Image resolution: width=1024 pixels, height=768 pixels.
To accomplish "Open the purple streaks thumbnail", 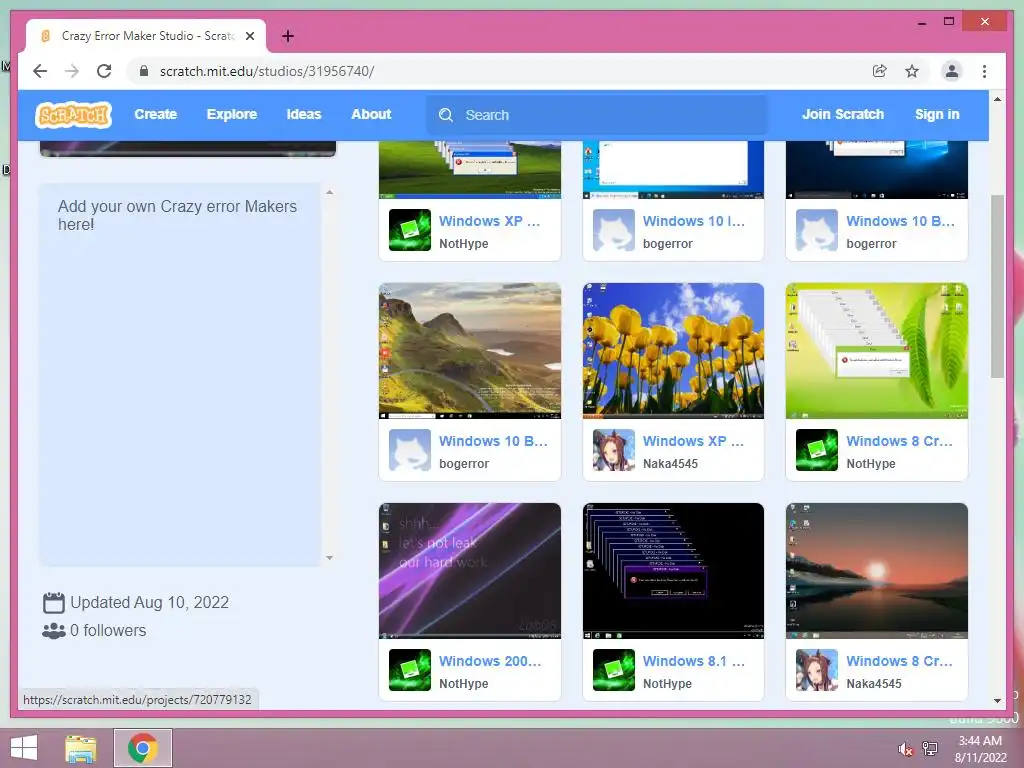I will click(x=470, y=571).
